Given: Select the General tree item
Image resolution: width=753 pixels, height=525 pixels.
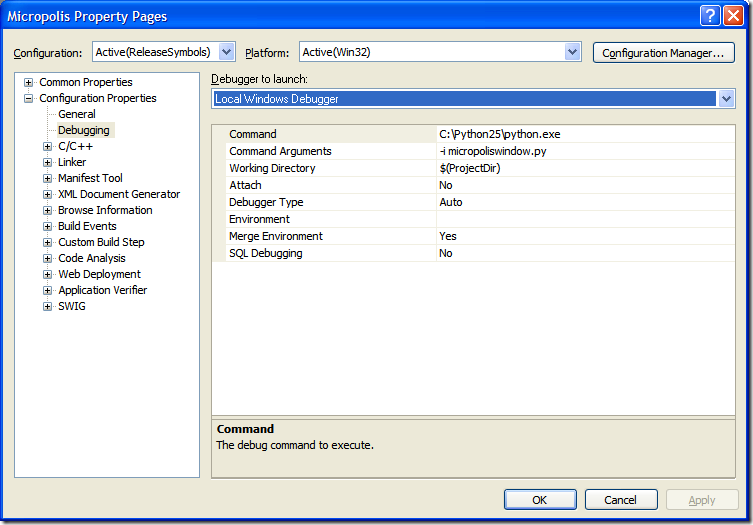Looking at the screenshot, I should pyautogui.click(x=77, y=114).
